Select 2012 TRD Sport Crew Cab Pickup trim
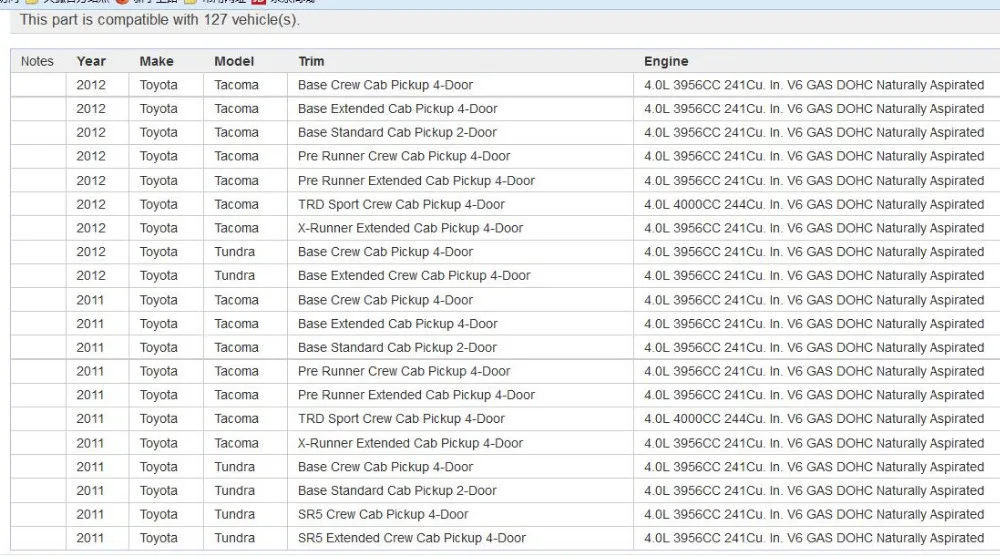 (x=401, y=204)
